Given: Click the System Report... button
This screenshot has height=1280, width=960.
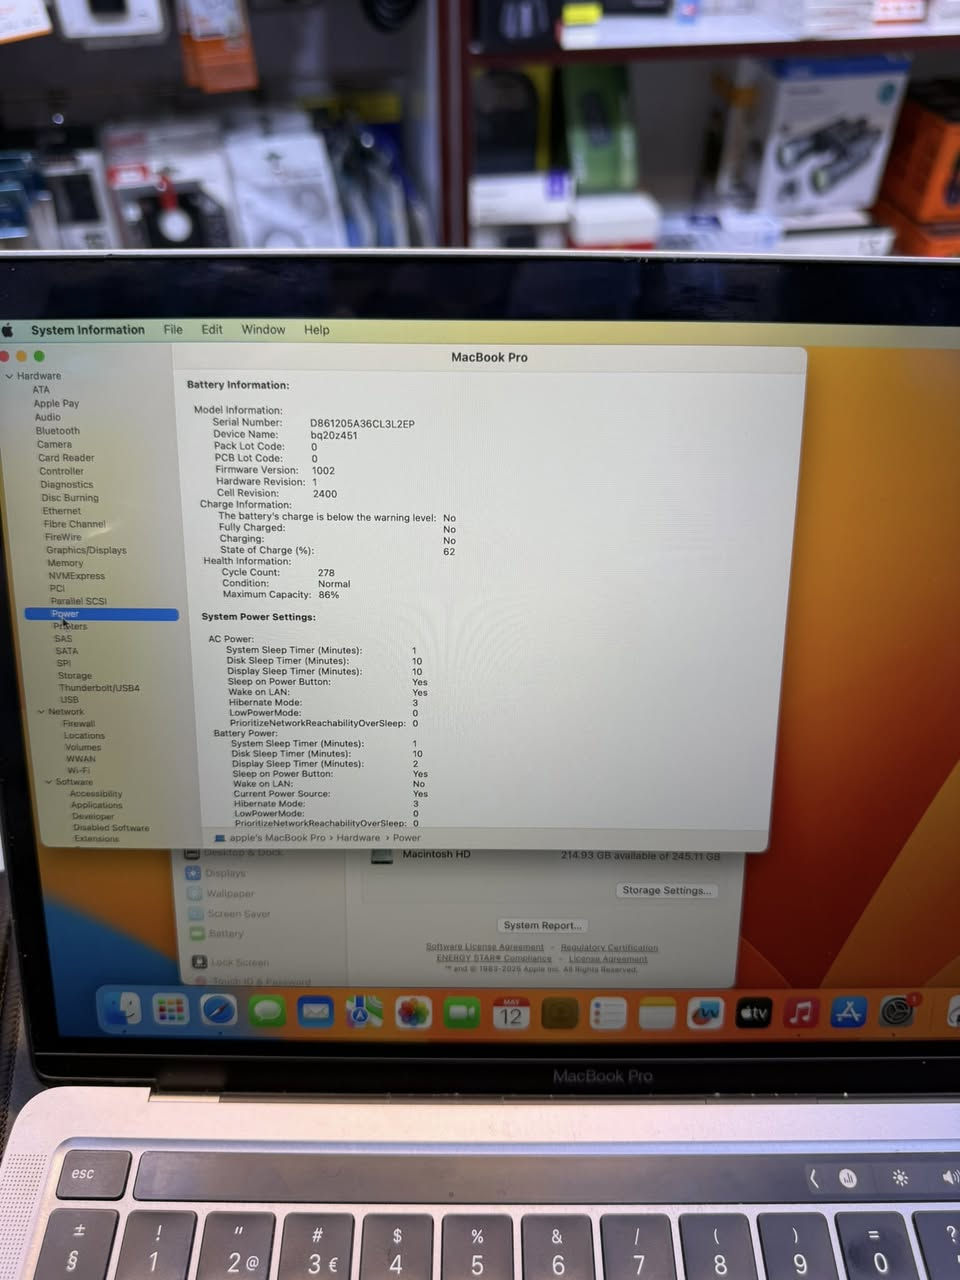Looking at the screenshot, I should click(542, 925).
